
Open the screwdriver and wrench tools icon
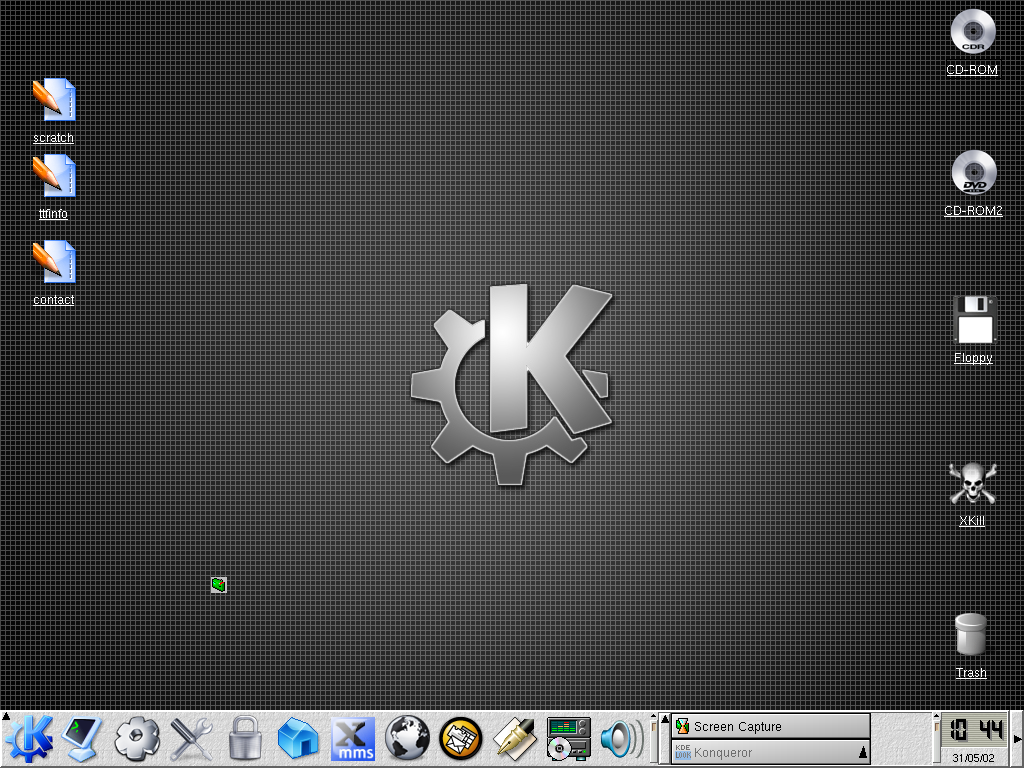[191, 739]
